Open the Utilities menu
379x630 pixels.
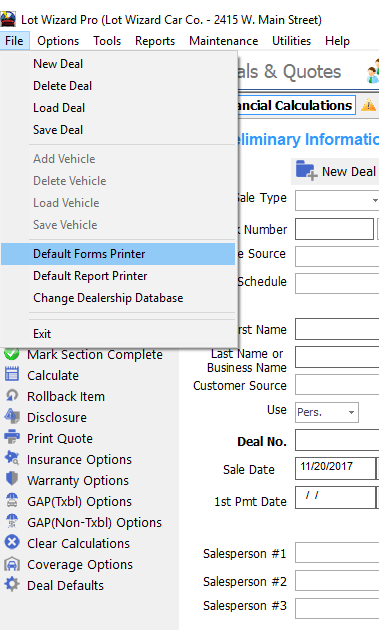click(291, 41)
